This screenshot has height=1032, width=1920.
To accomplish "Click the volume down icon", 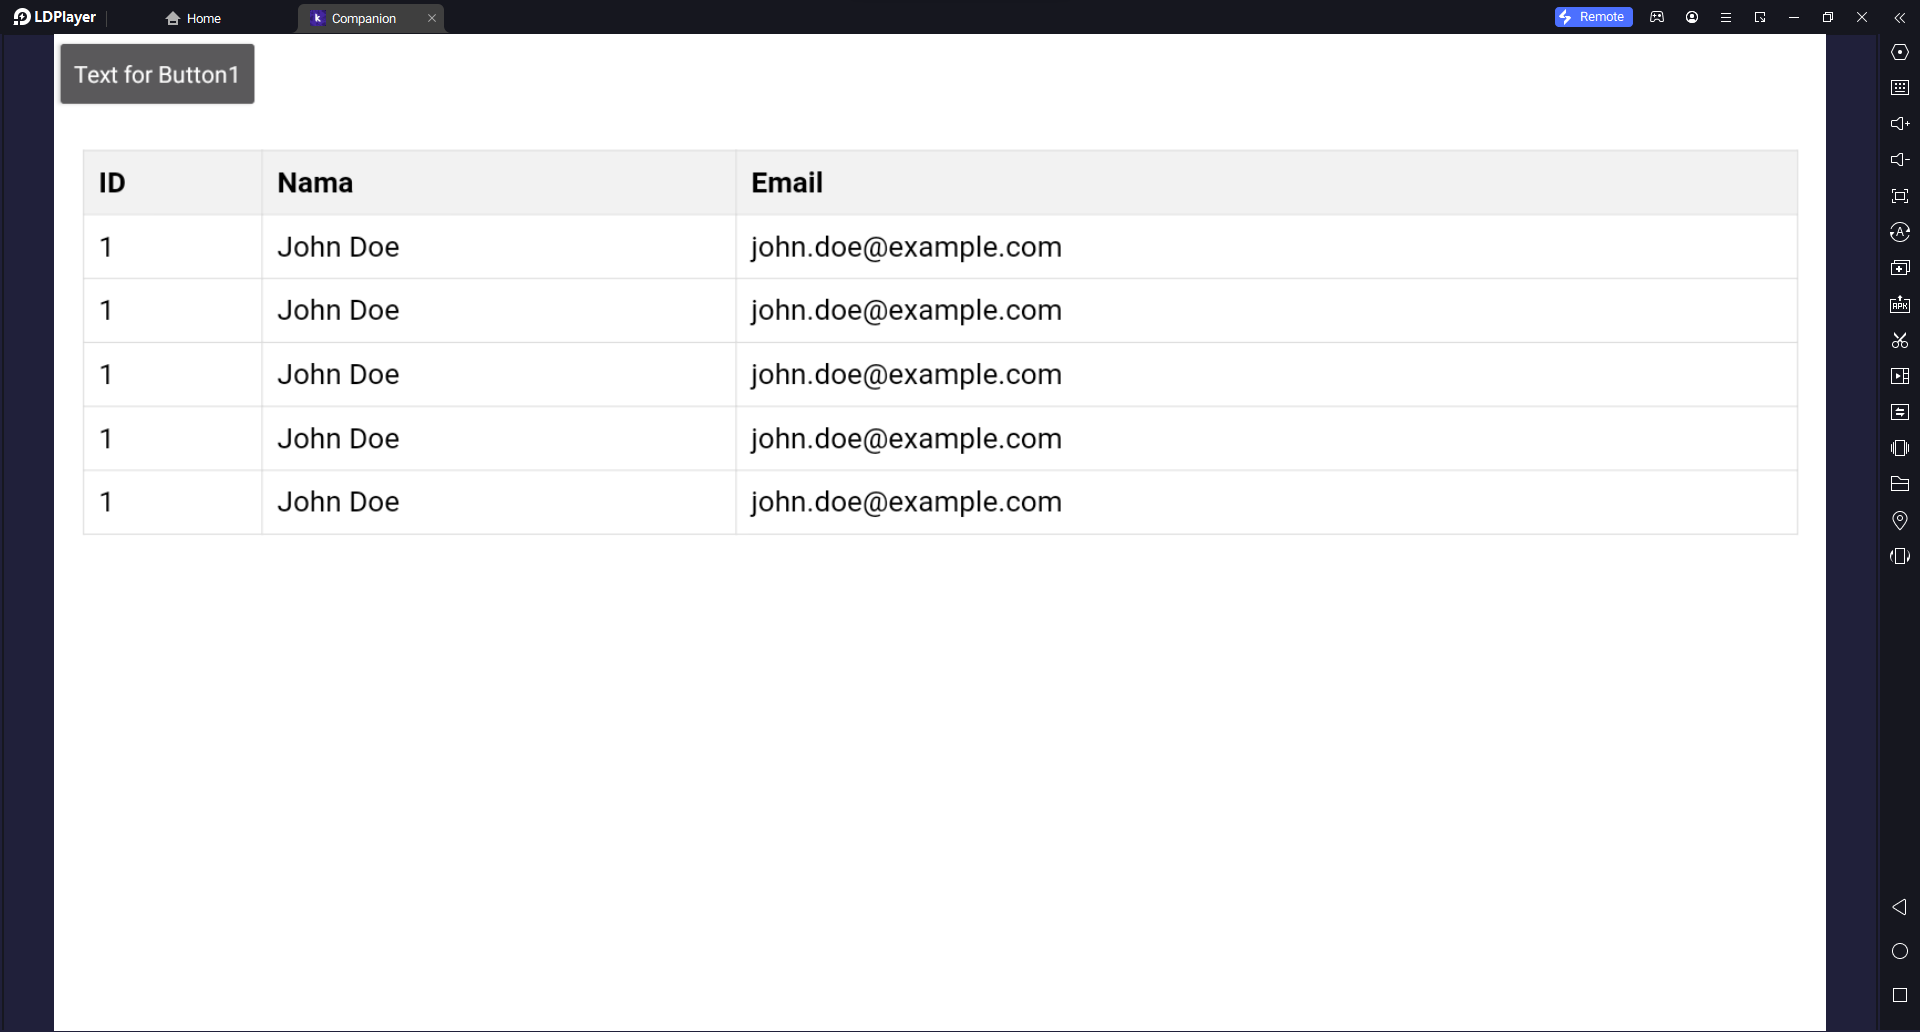I will pos(1900,160).
